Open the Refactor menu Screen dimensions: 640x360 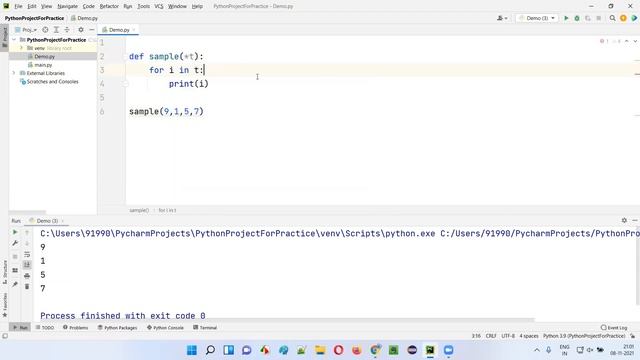pyautogui.click(x=109, y=6)
